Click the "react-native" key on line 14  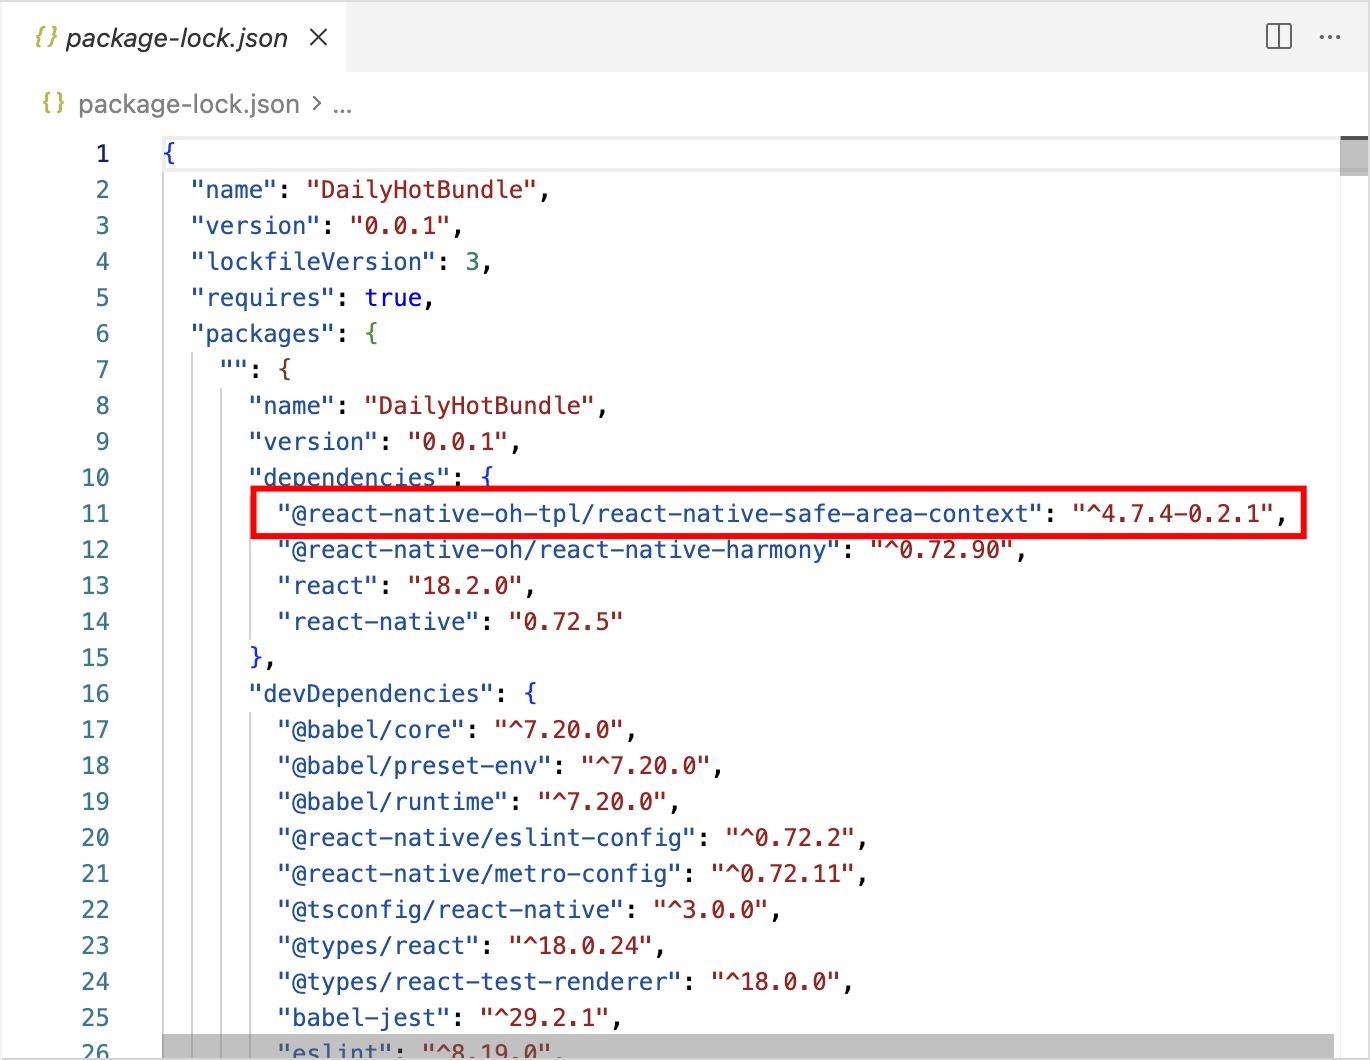pos(379,622)
